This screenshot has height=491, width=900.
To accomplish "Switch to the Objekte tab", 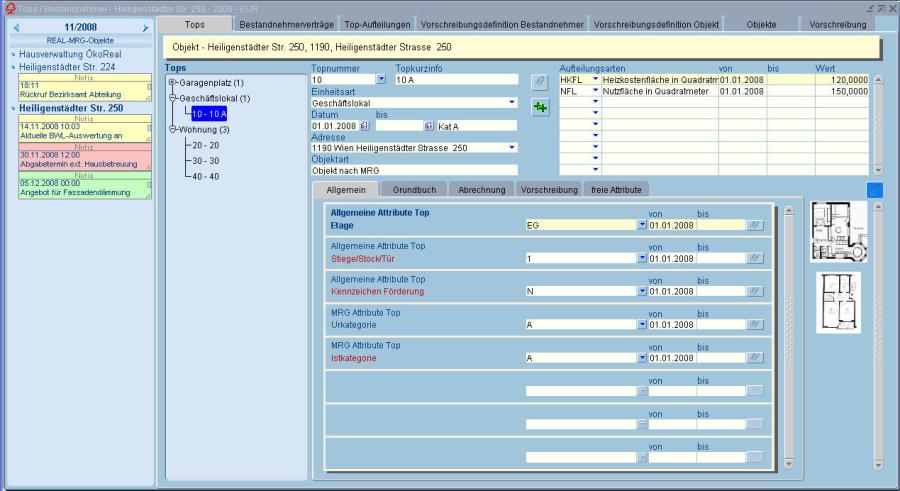I will (762, 25).
